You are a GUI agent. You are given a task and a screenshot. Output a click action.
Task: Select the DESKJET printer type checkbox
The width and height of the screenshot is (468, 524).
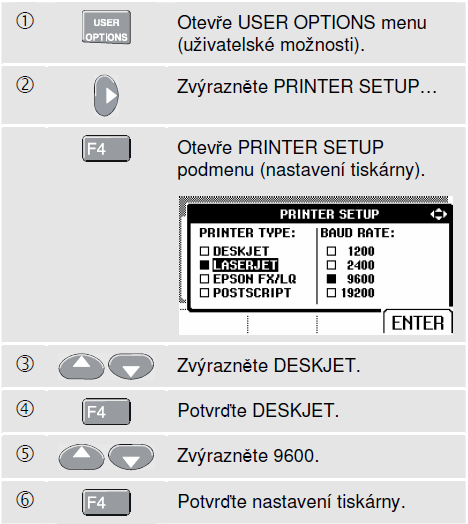204,251
